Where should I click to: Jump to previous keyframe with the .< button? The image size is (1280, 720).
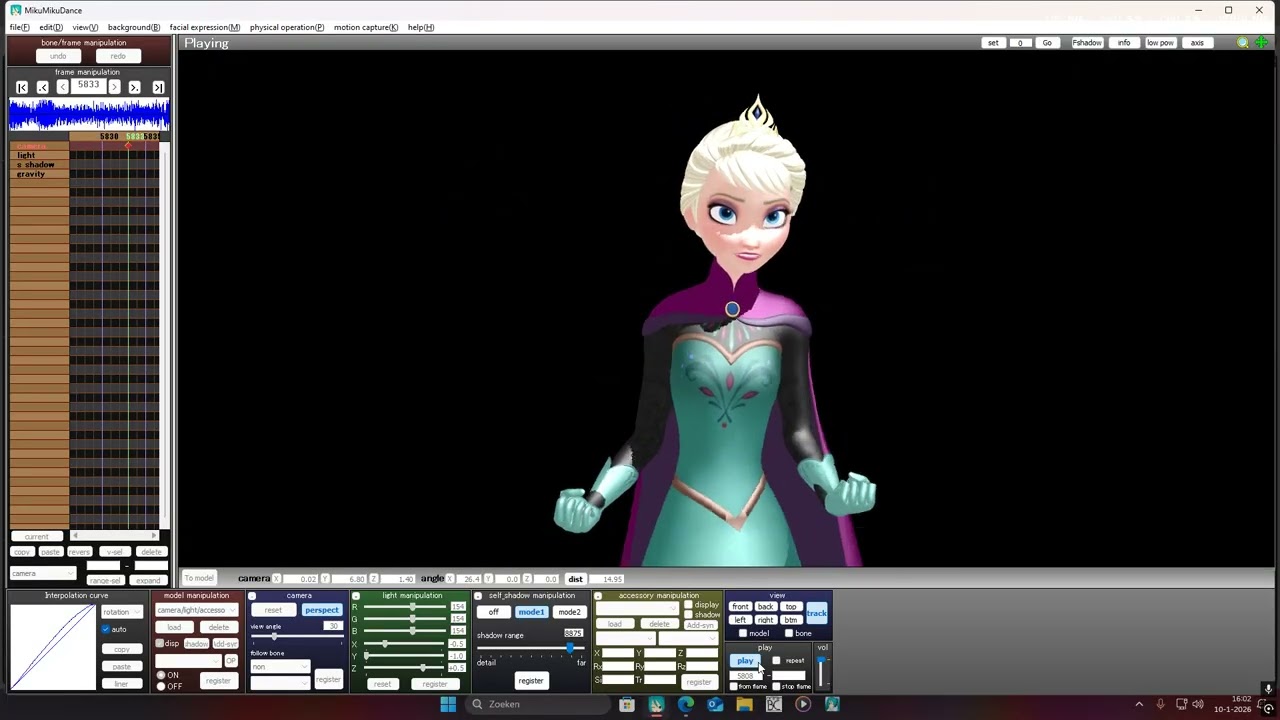point(42,88)
